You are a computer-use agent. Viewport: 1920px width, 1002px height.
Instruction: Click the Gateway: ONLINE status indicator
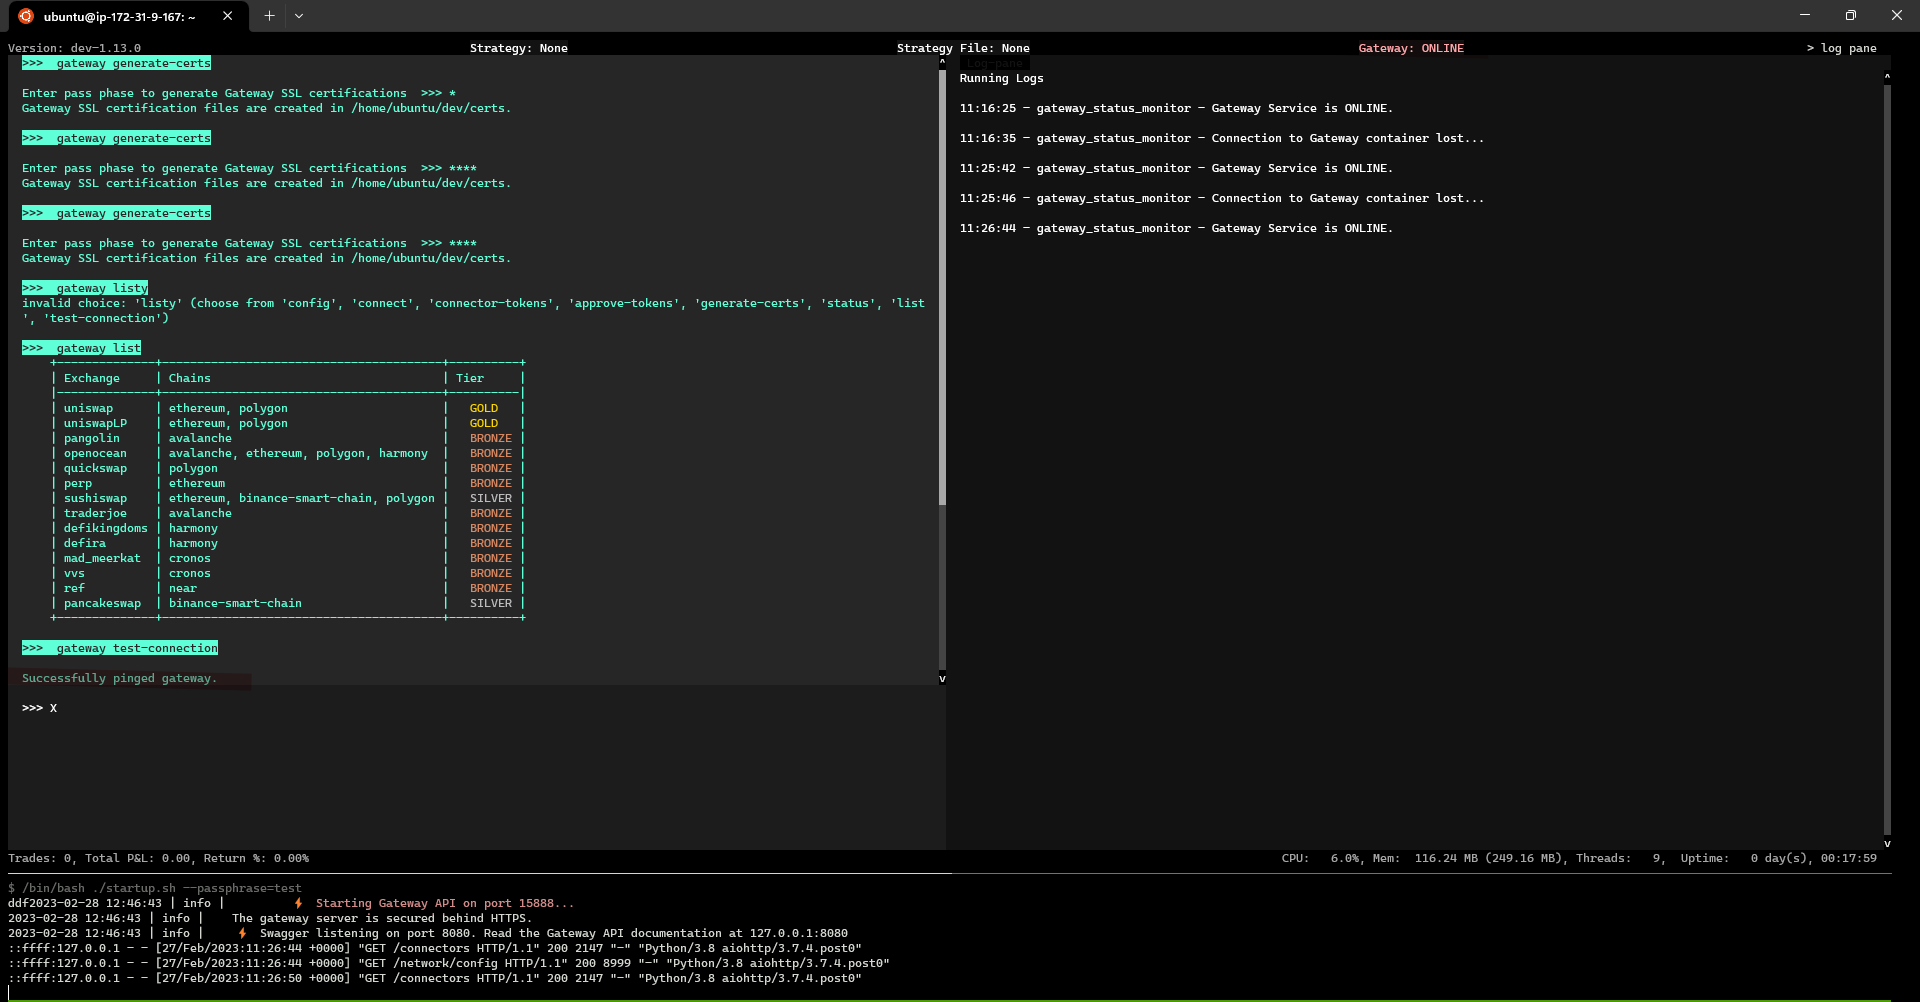(x=1411, y=47)
